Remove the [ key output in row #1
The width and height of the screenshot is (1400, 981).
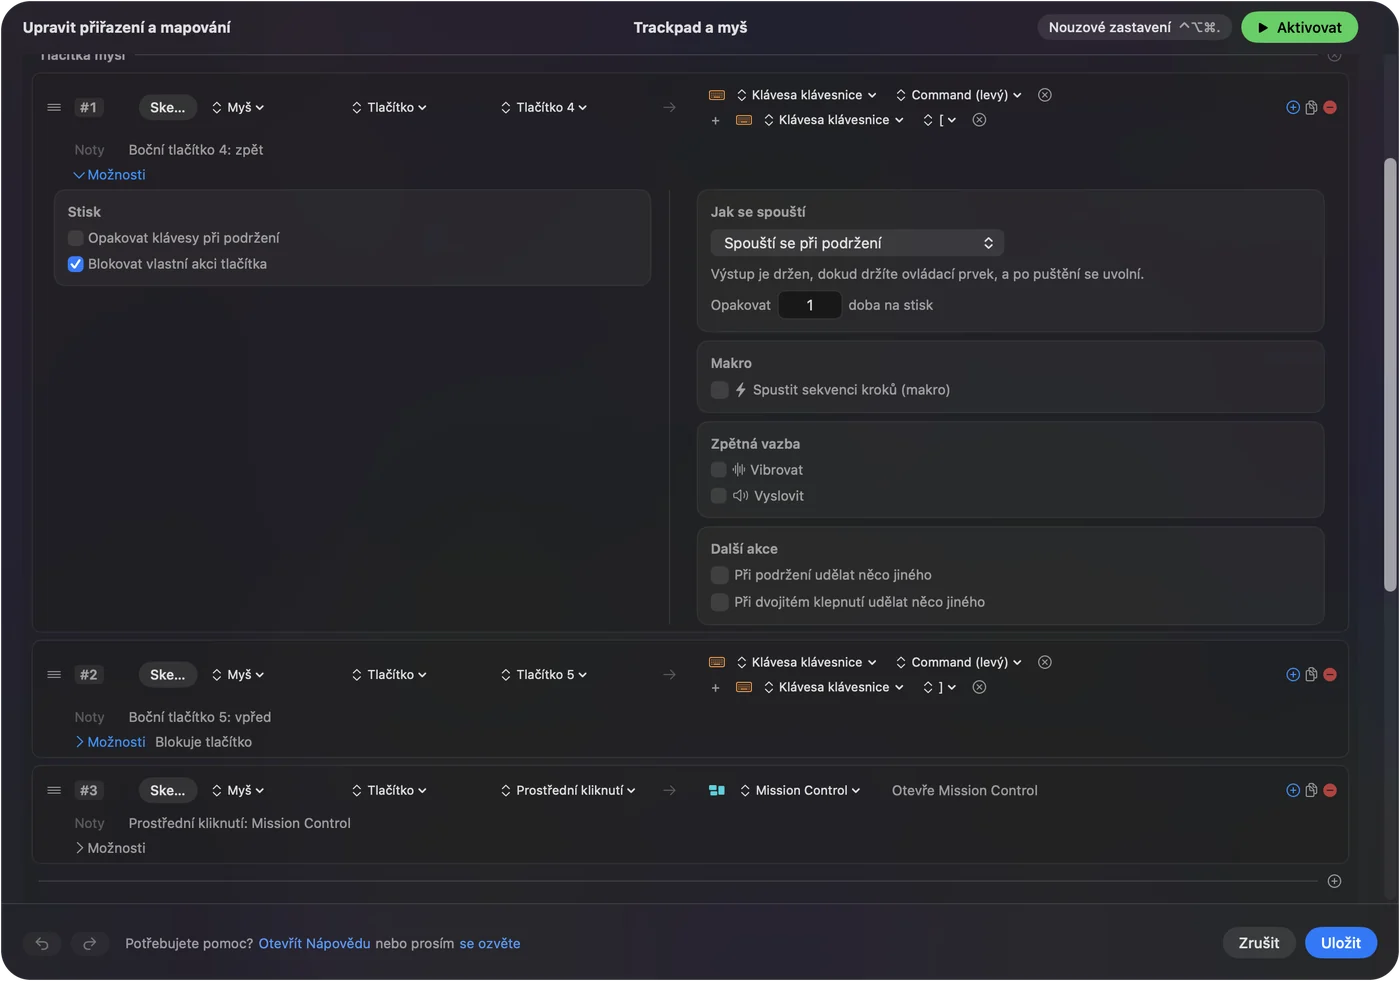pos(980,120)
